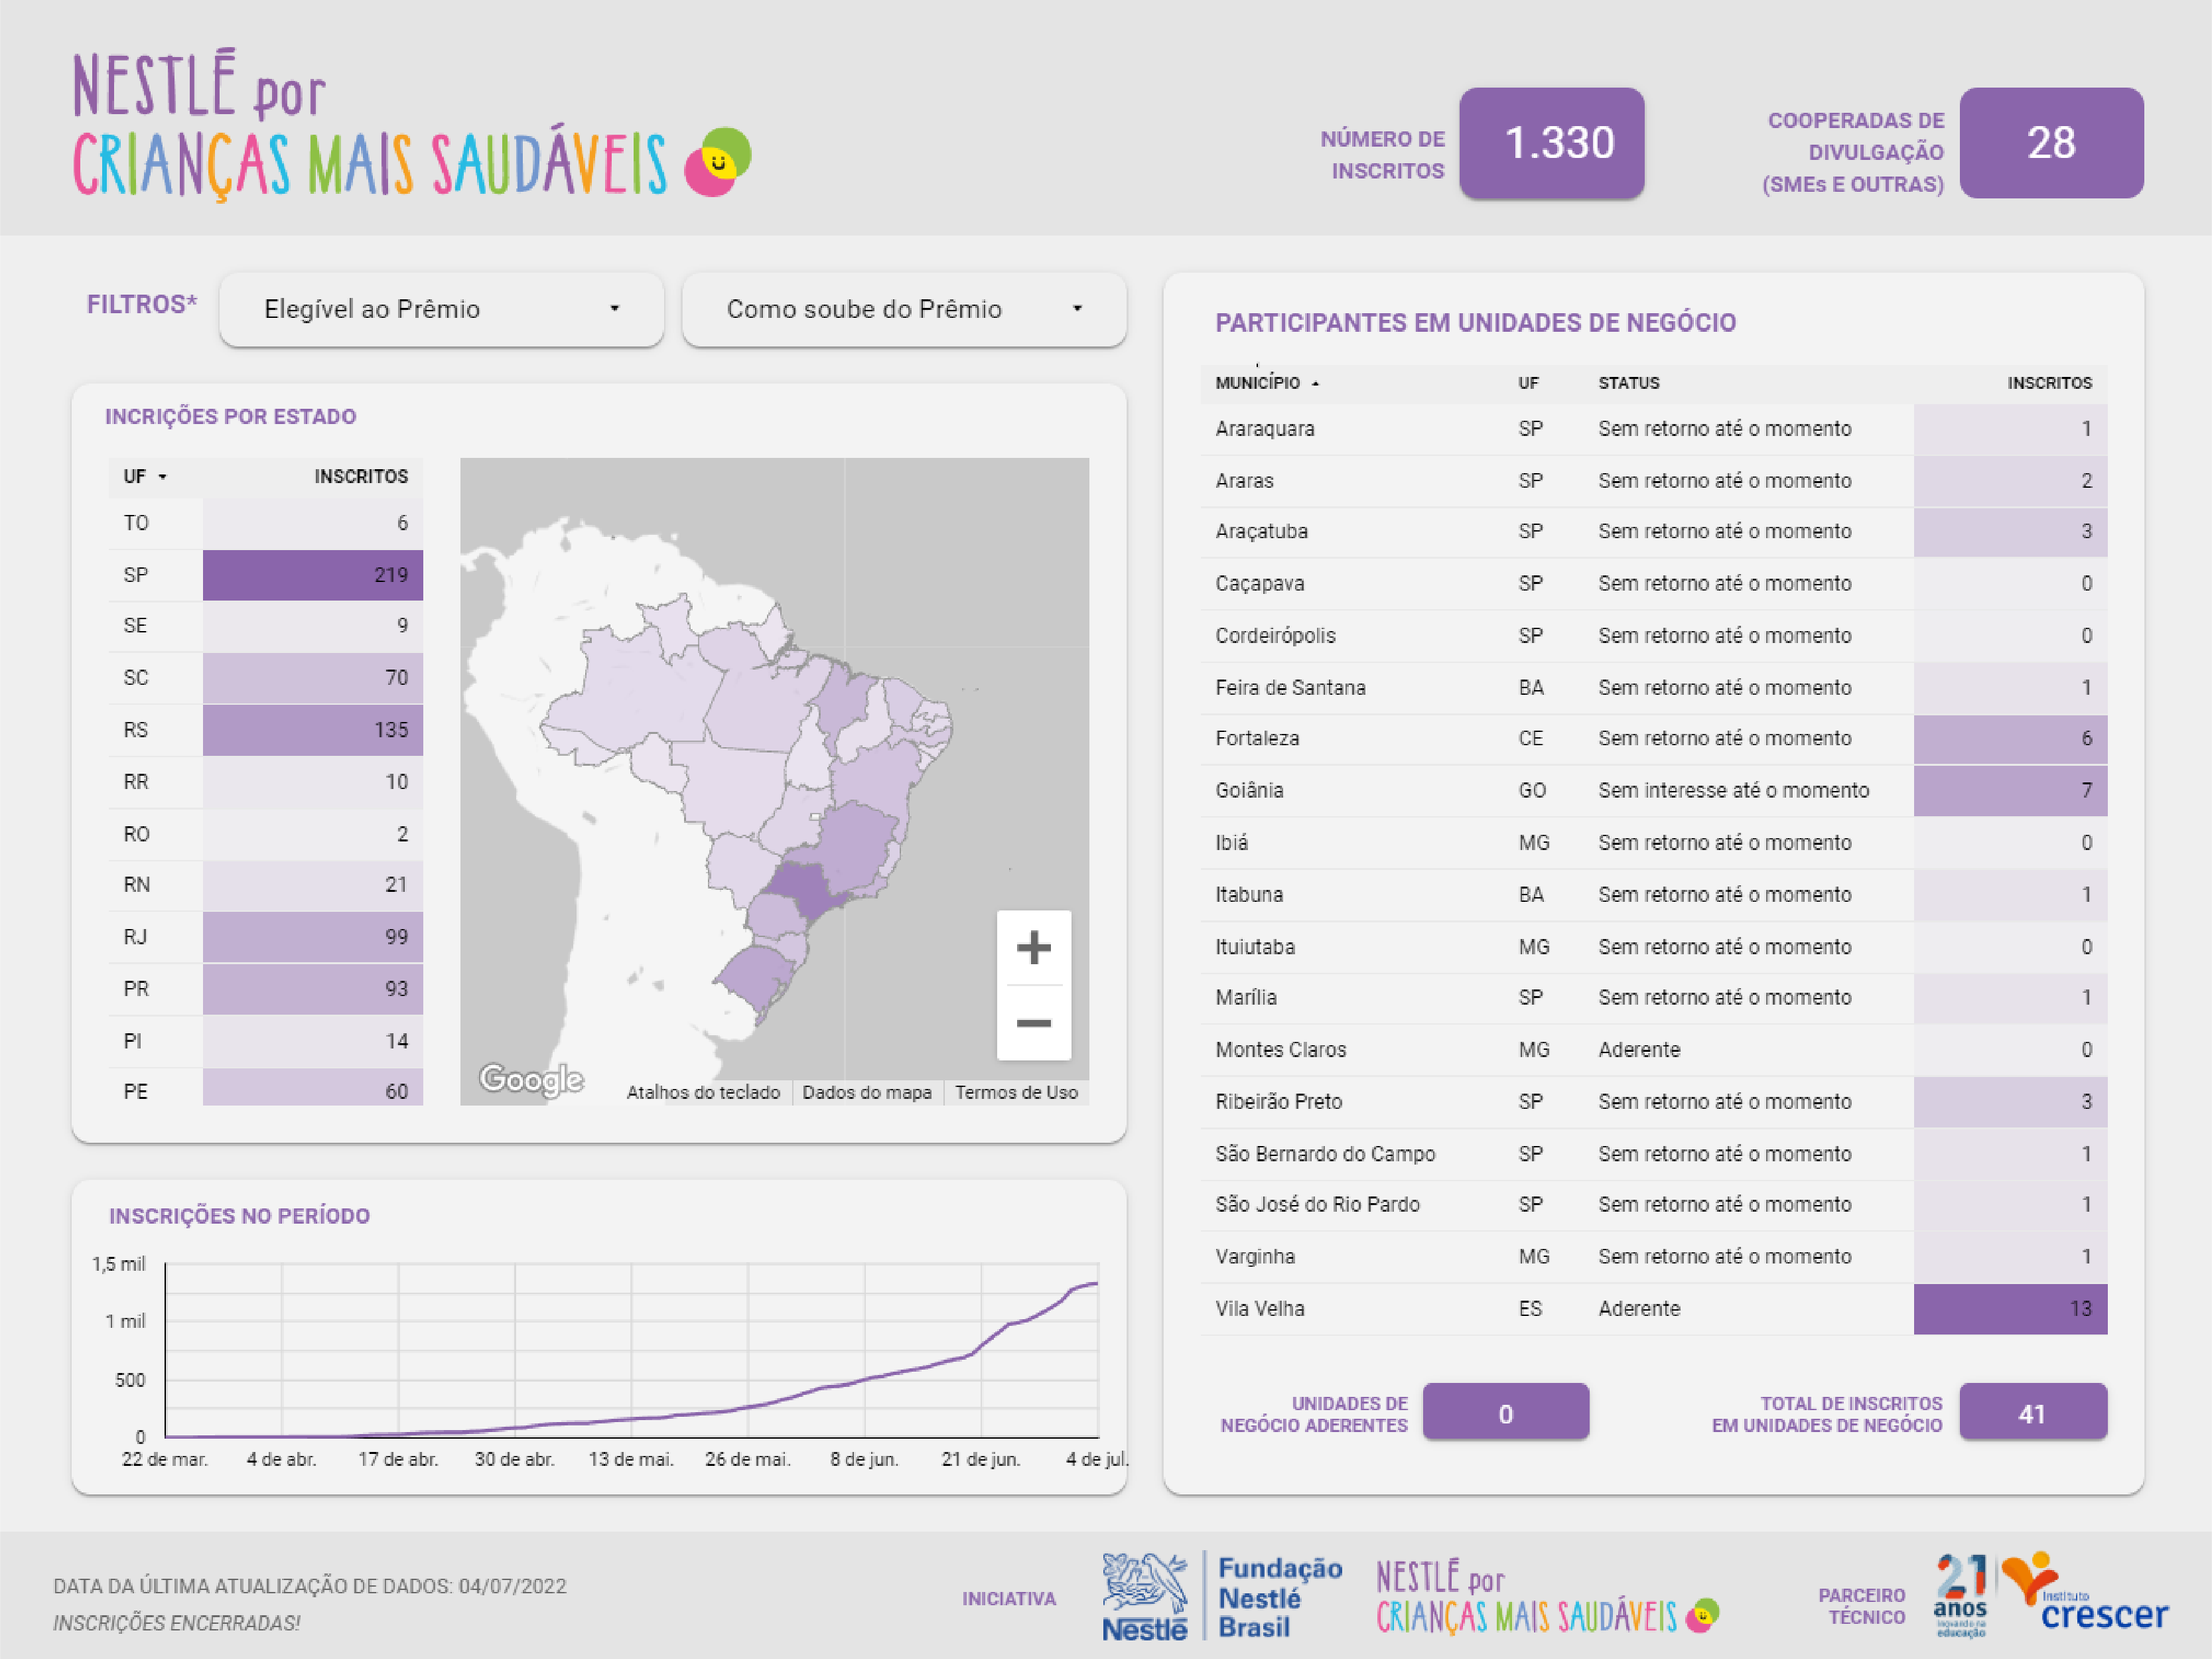Open Termos de Uso map link
2212x1659 pixels.
coord(1016,1092)
